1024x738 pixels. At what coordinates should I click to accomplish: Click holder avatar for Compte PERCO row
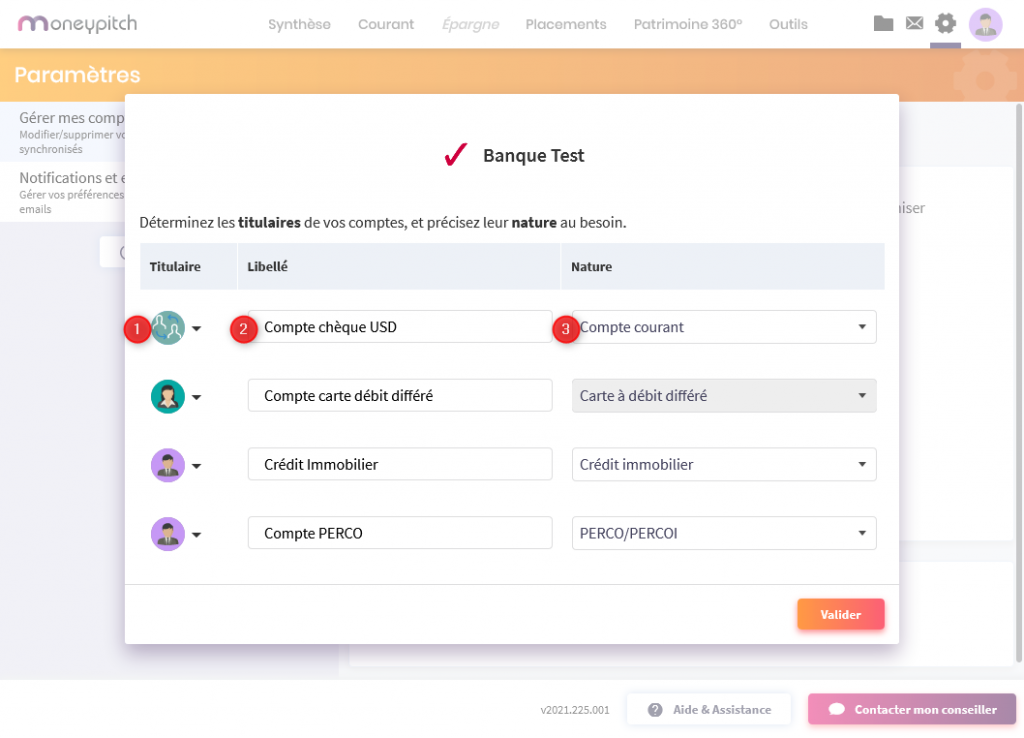point(168,534)
